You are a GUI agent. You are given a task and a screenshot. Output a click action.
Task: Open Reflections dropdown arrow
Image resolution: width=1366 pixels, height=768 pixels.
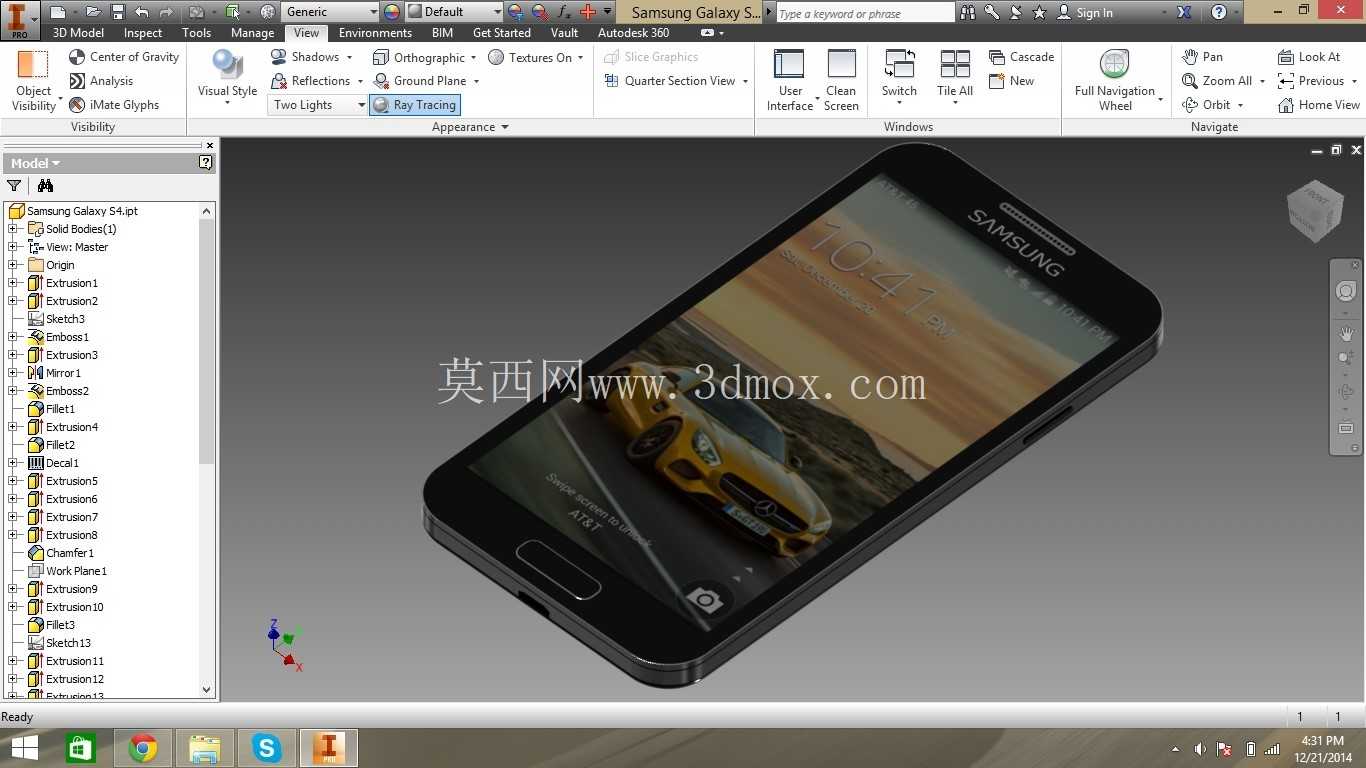[360, 81]
